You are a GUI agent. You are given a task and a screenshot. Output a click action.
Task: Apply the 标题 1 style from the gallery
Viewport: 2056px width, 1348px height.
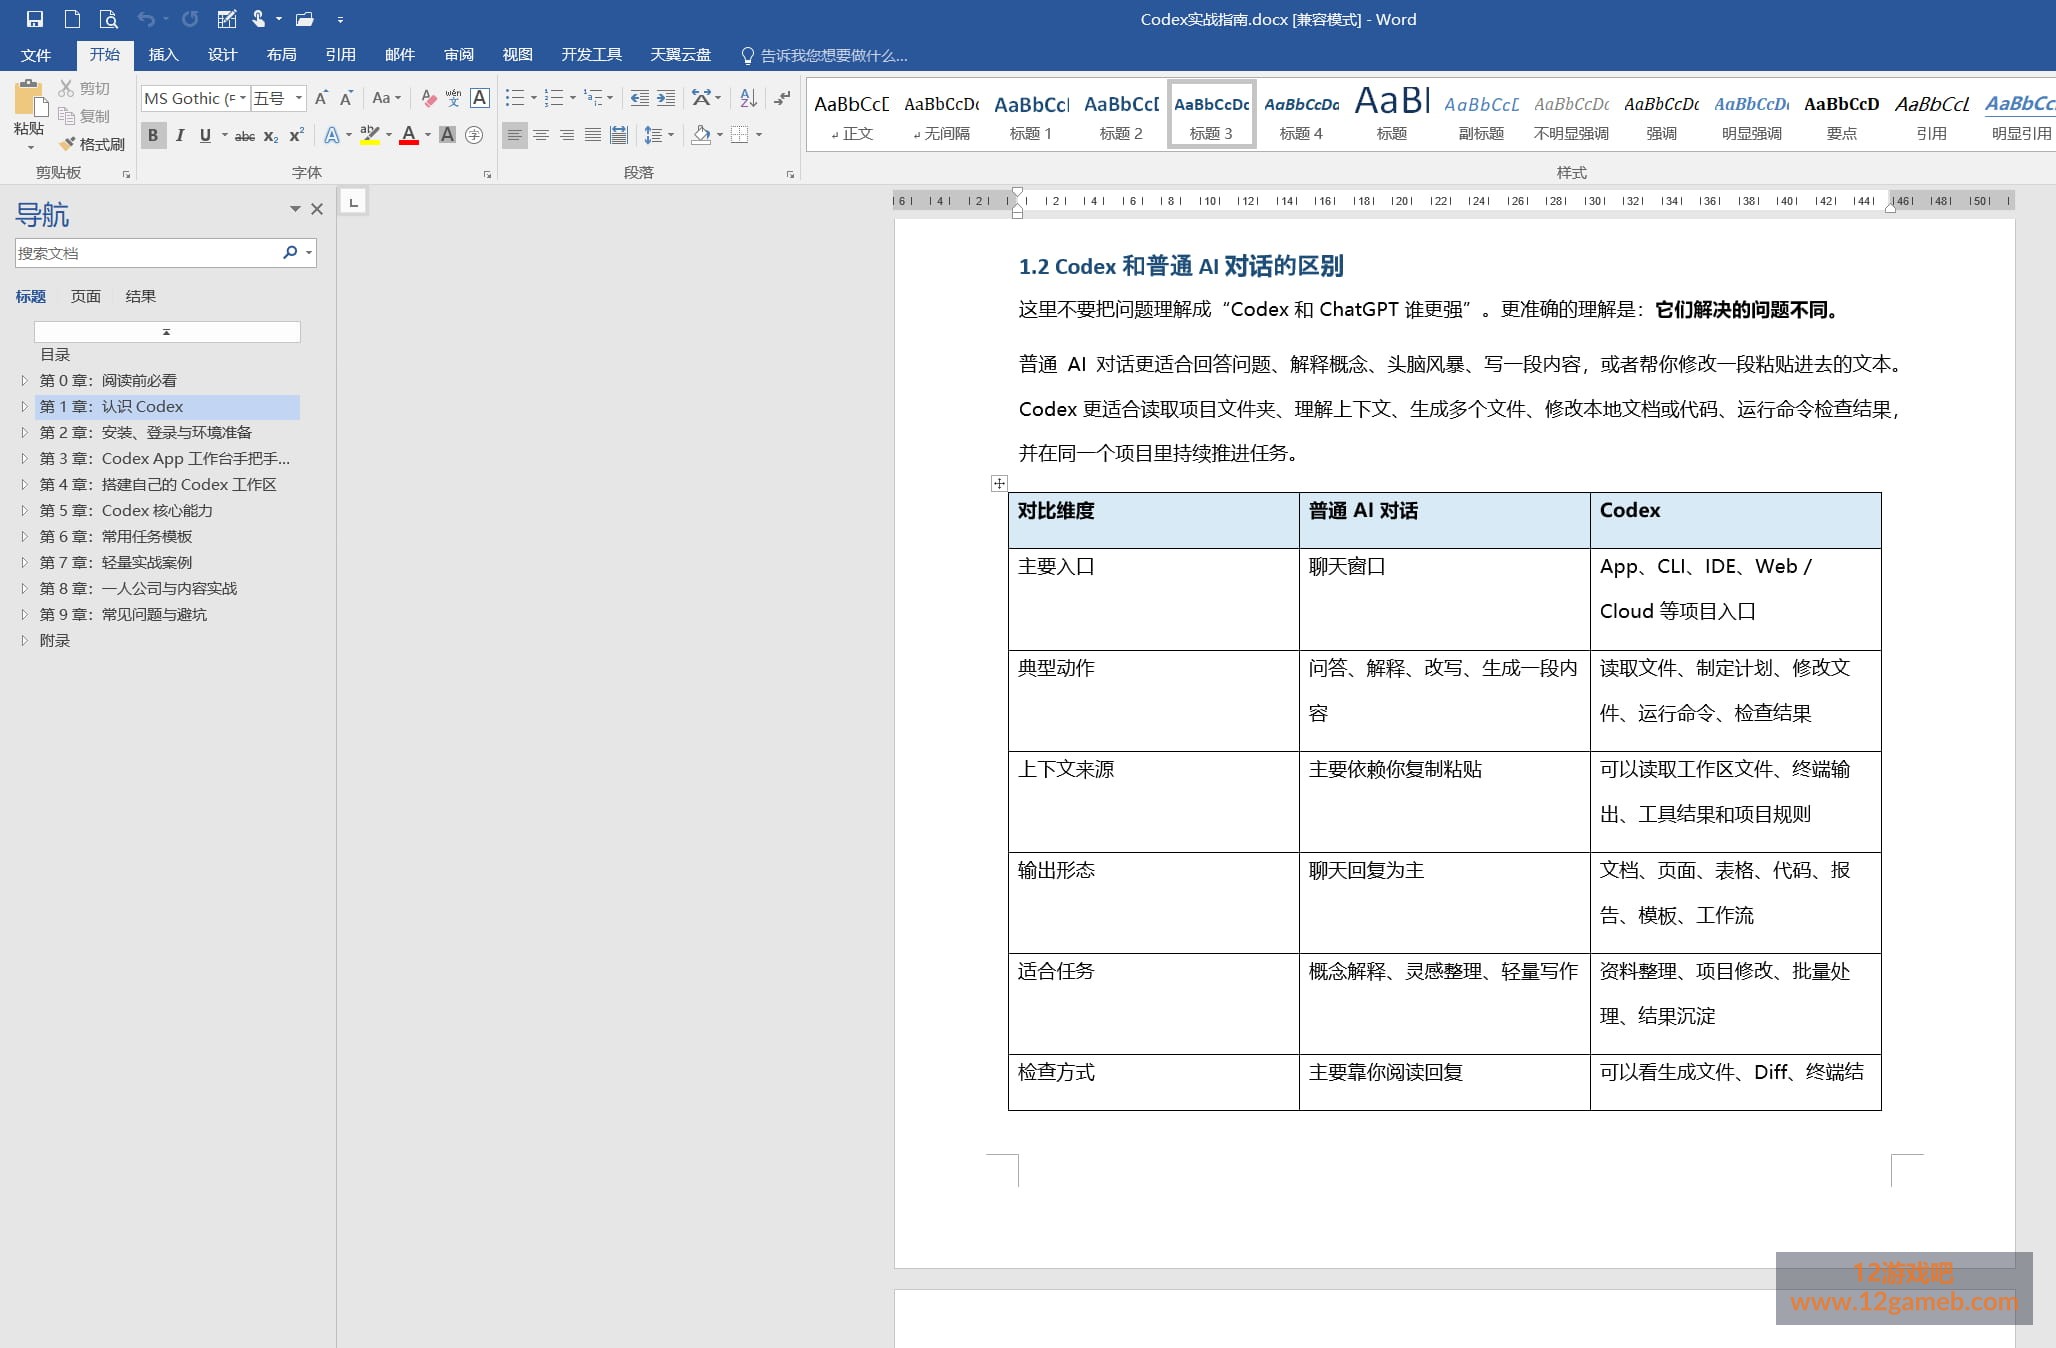[1031, 116]
